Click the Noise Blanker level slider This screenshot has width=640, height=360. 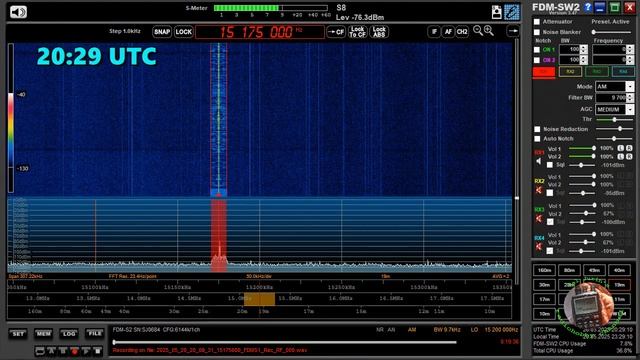[612, 32]
